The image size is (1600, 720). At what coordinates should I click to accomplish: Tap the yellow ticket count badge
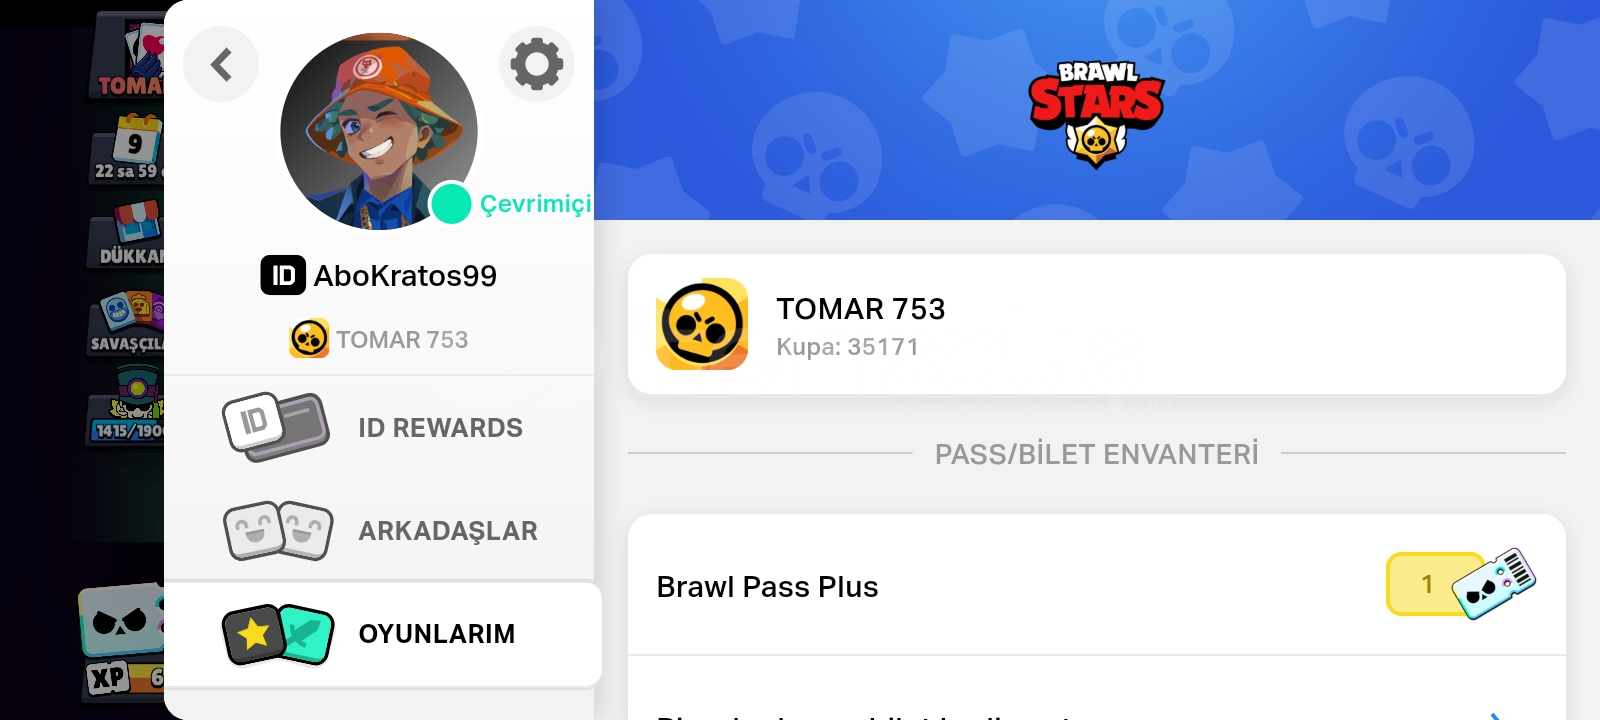click(x=1427, y=584)
